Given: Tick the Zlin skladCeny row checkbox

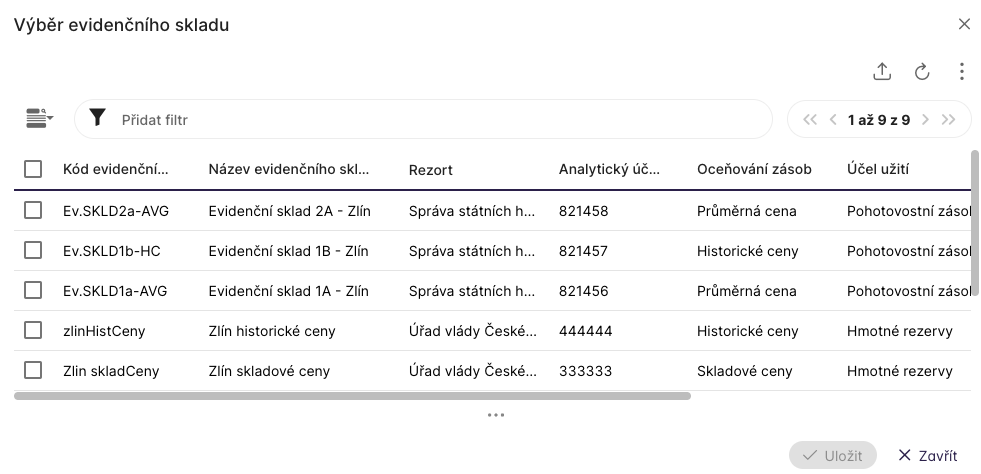Looking at the screenshot, I should pos(33,370).
